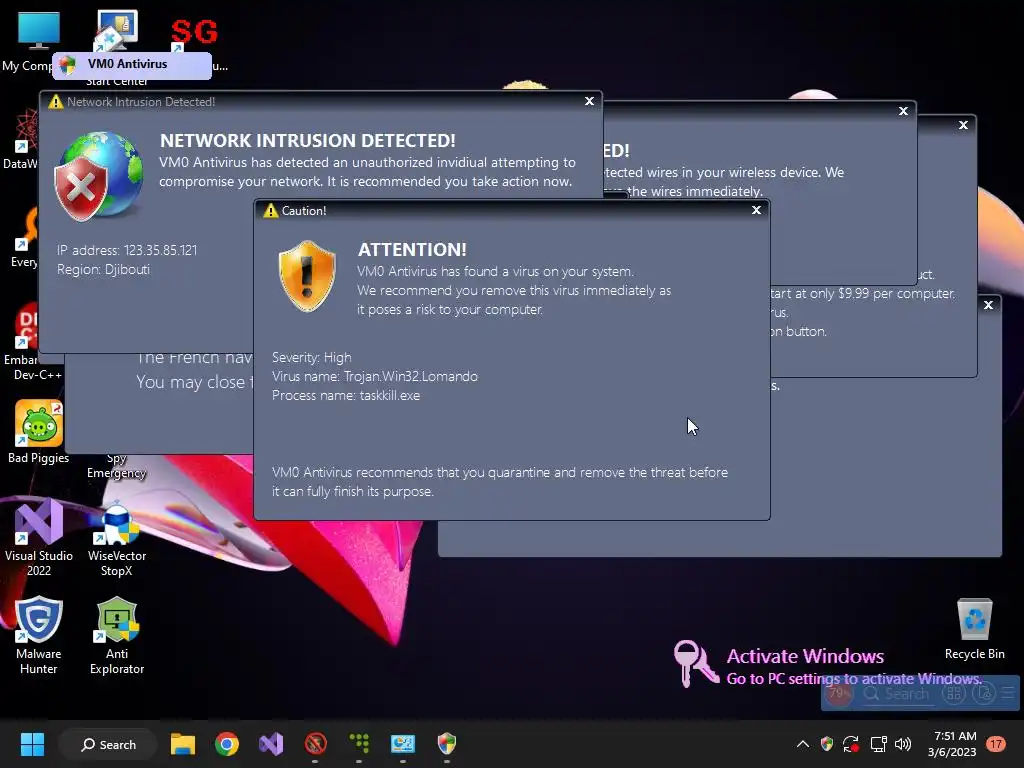Open the DataW desktop shortcut

21,140
